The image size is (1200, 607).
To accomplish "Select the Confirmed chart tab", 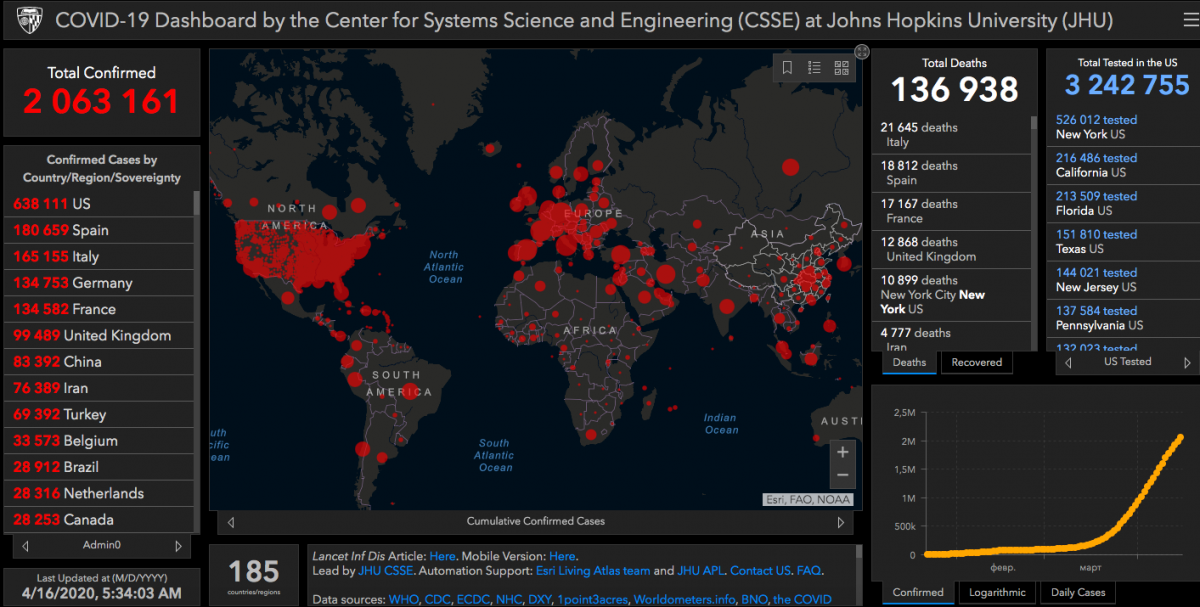I will point(918,592).
